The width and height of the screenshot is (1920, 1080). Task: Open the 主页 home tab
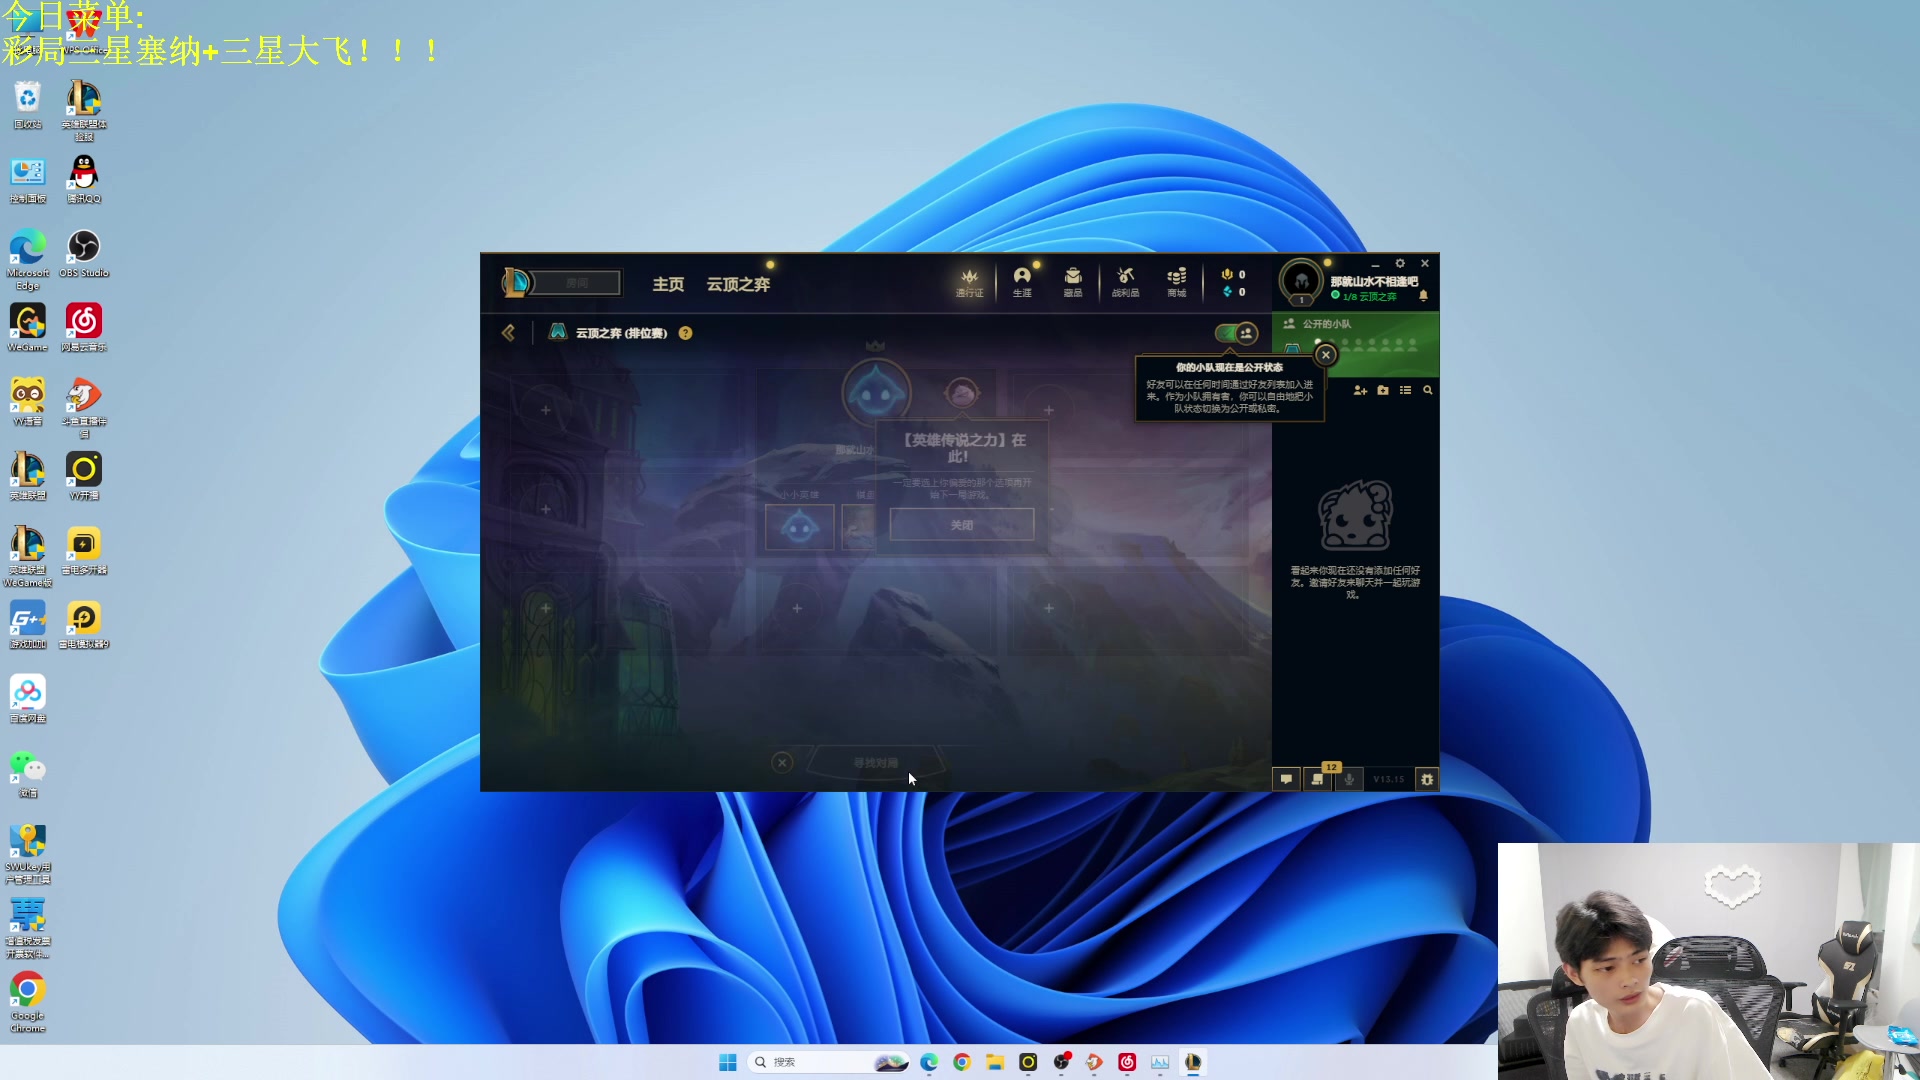coord(668,284)
